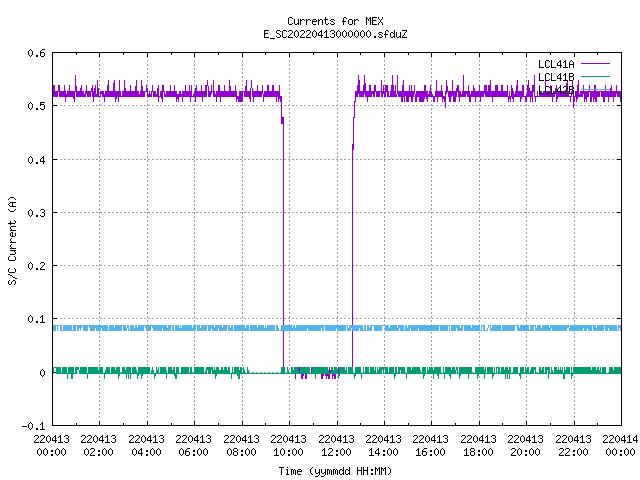The width and height of the screenshot is (640, 480).
Task: Click the y-axis label 'S/C Current (A)'
Action: 12,240
